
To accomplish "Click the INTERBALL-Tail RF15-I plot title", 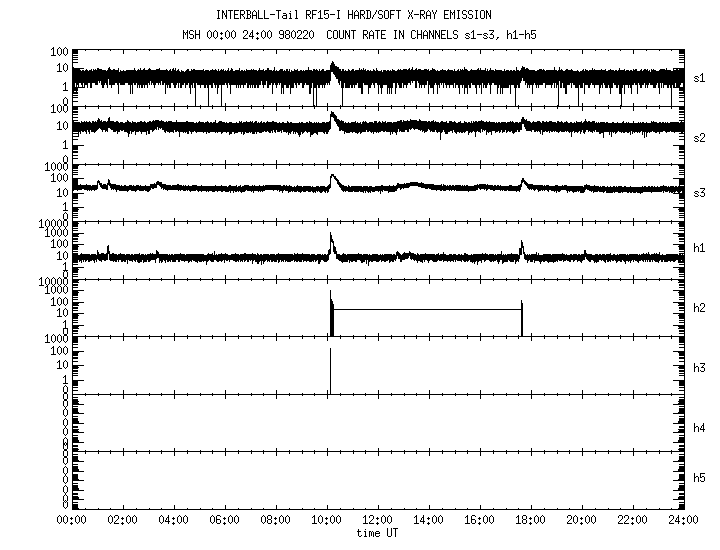I will (354, 15).
